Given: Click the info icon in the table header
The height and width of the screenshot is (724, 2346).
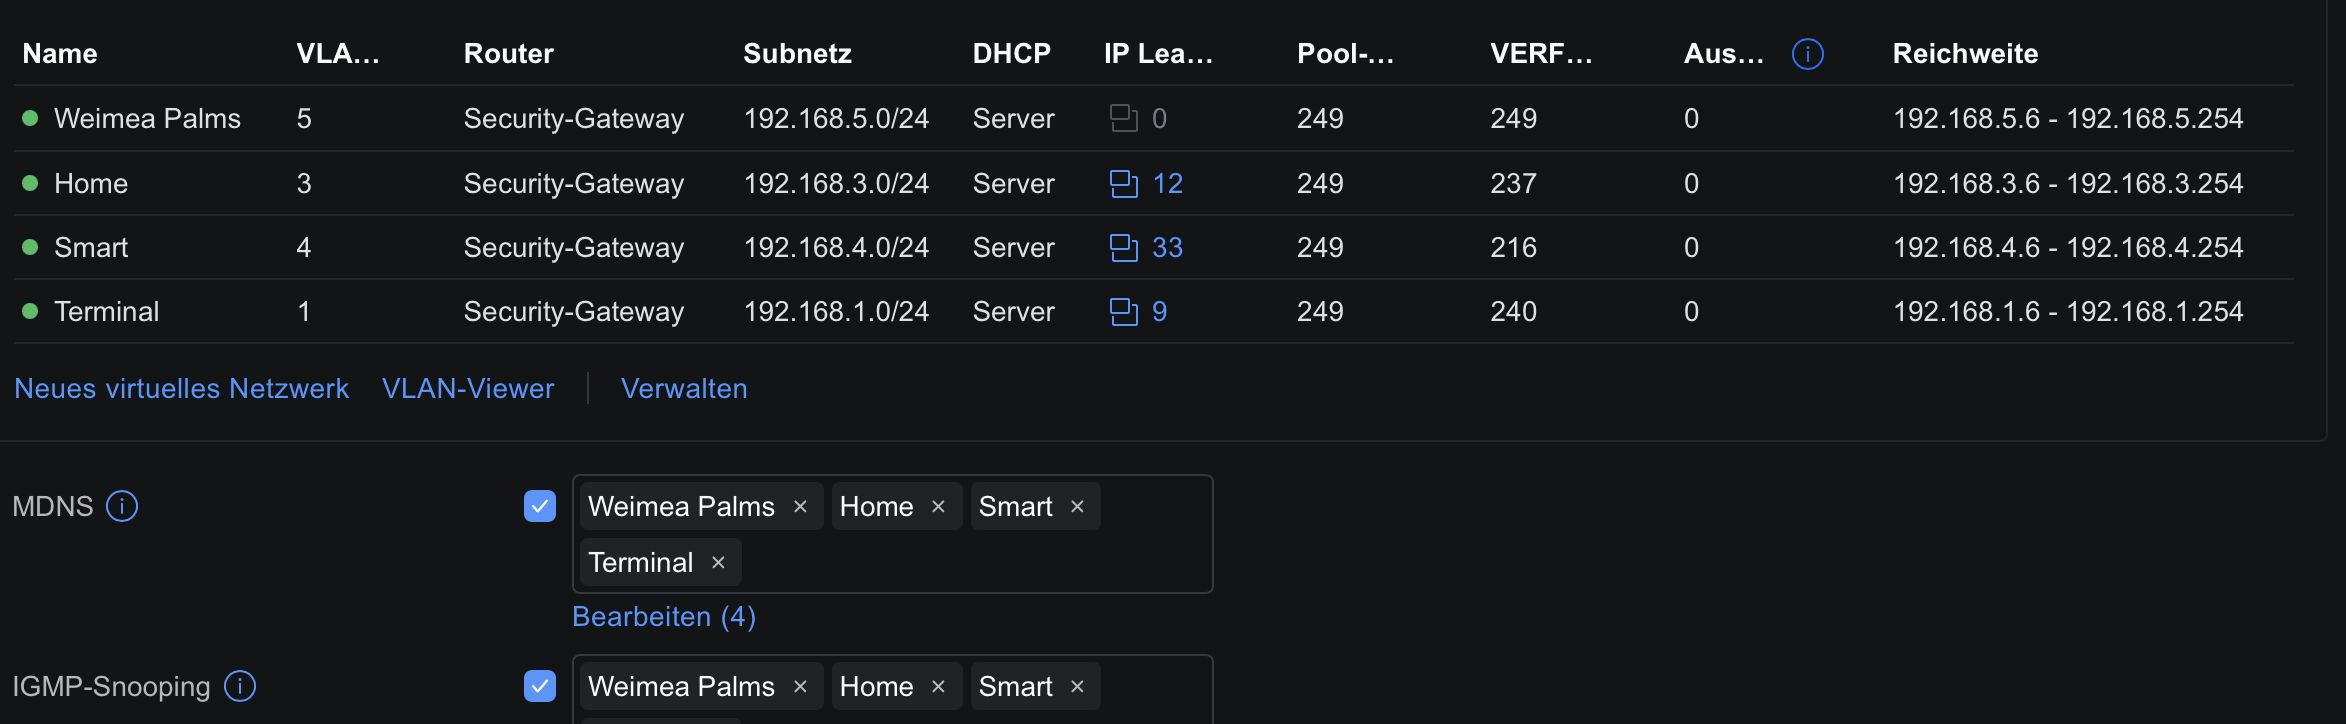Looking at the screenshot, I should tap(1807, 54).
